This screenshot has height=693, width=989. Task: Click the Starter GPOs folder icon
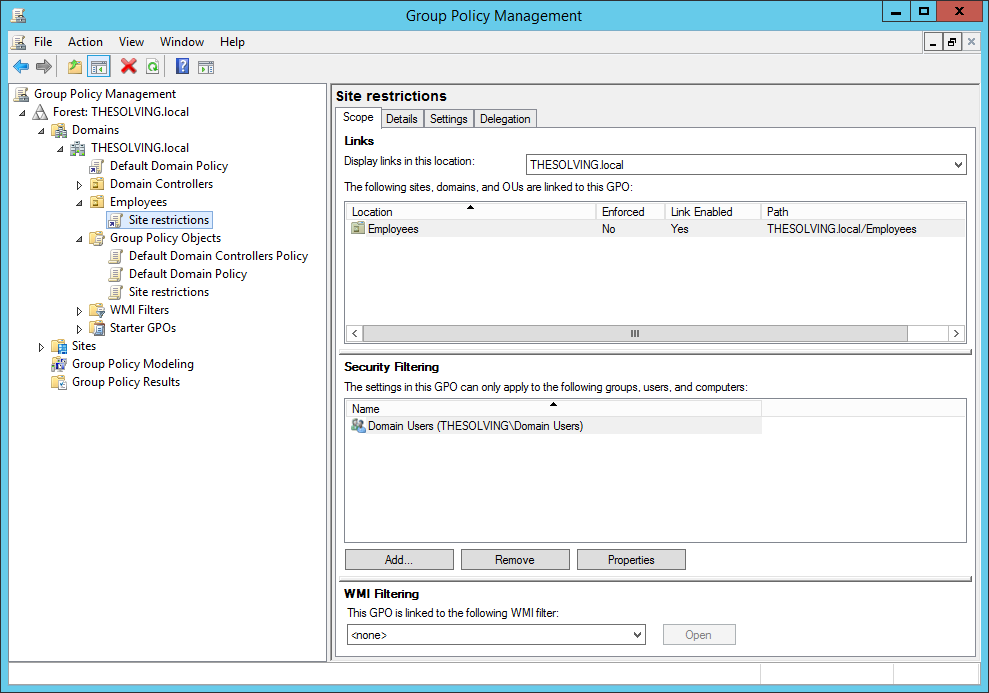tap(97, 329)
